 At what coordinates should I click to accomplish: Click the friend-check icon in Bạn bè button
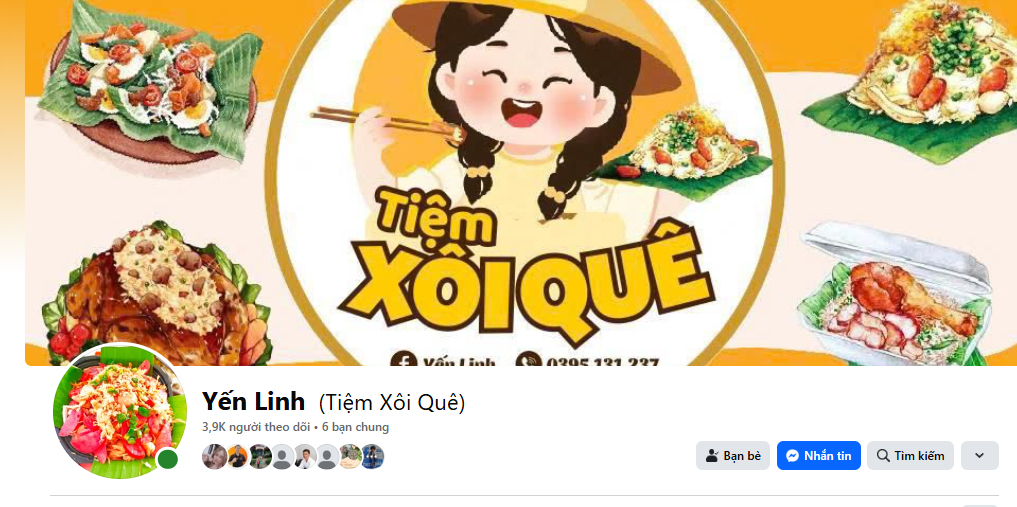click(712, 456)
